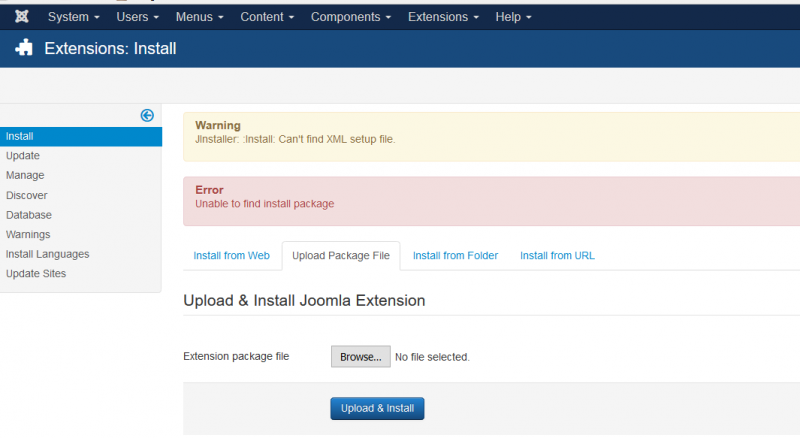The height and width of the screenshot is (438, 800).
Task: Click the Browse... file button
Action: (x=361, y=357)
